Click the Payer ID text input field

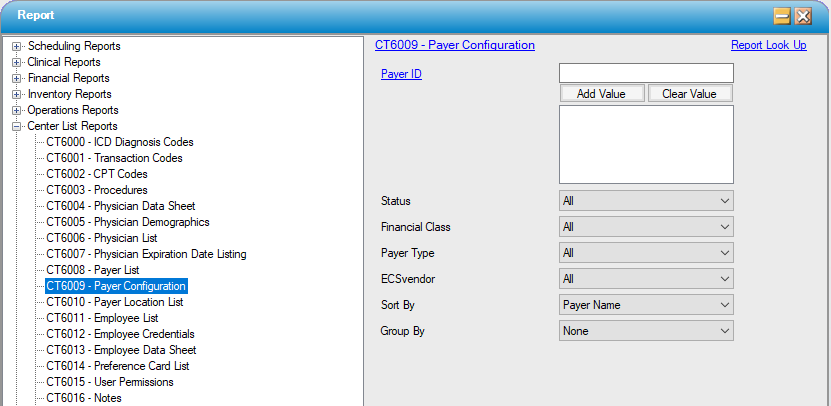coord(646,73)
